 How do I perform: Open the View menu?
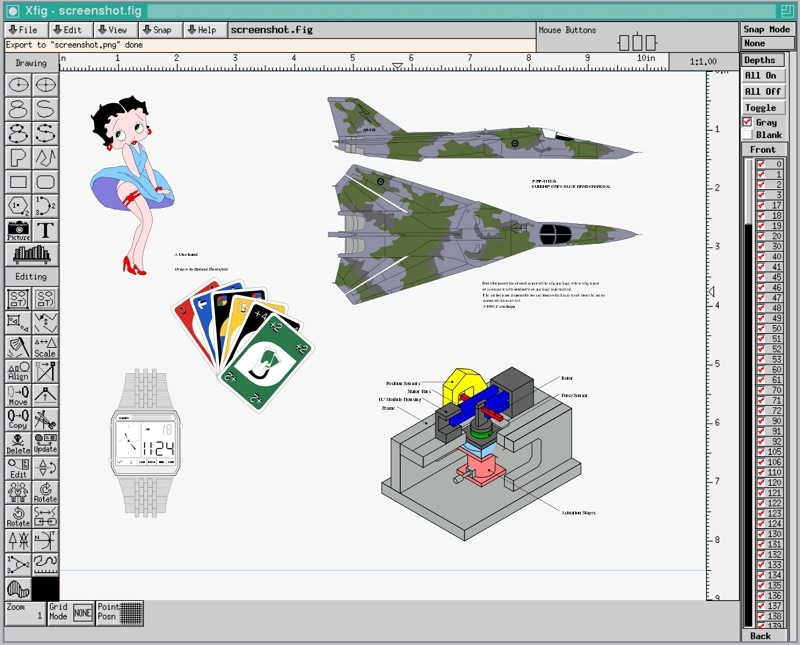click(115, 30)
